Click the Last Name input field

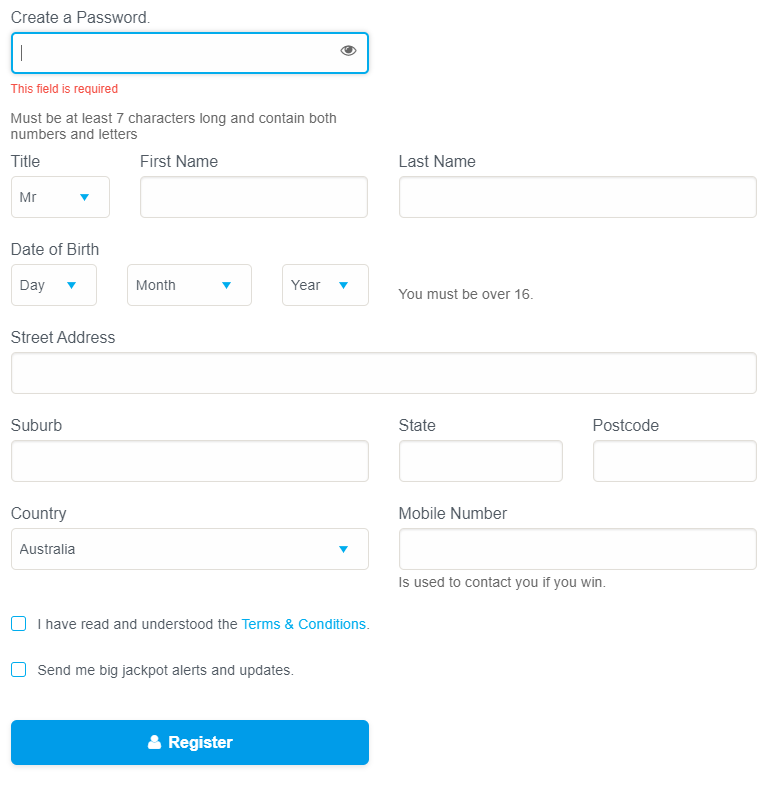click(x=578, y=197)
